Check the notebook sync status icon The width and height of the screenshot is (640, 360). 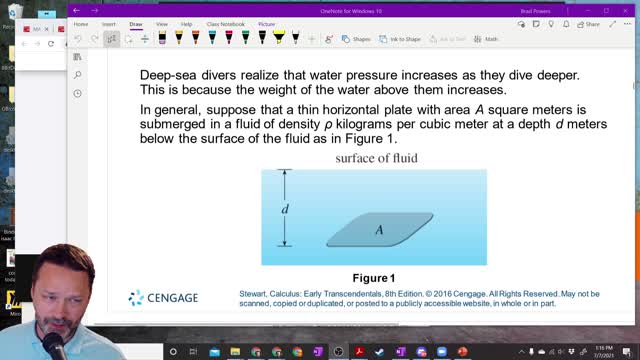pos(521,24)
